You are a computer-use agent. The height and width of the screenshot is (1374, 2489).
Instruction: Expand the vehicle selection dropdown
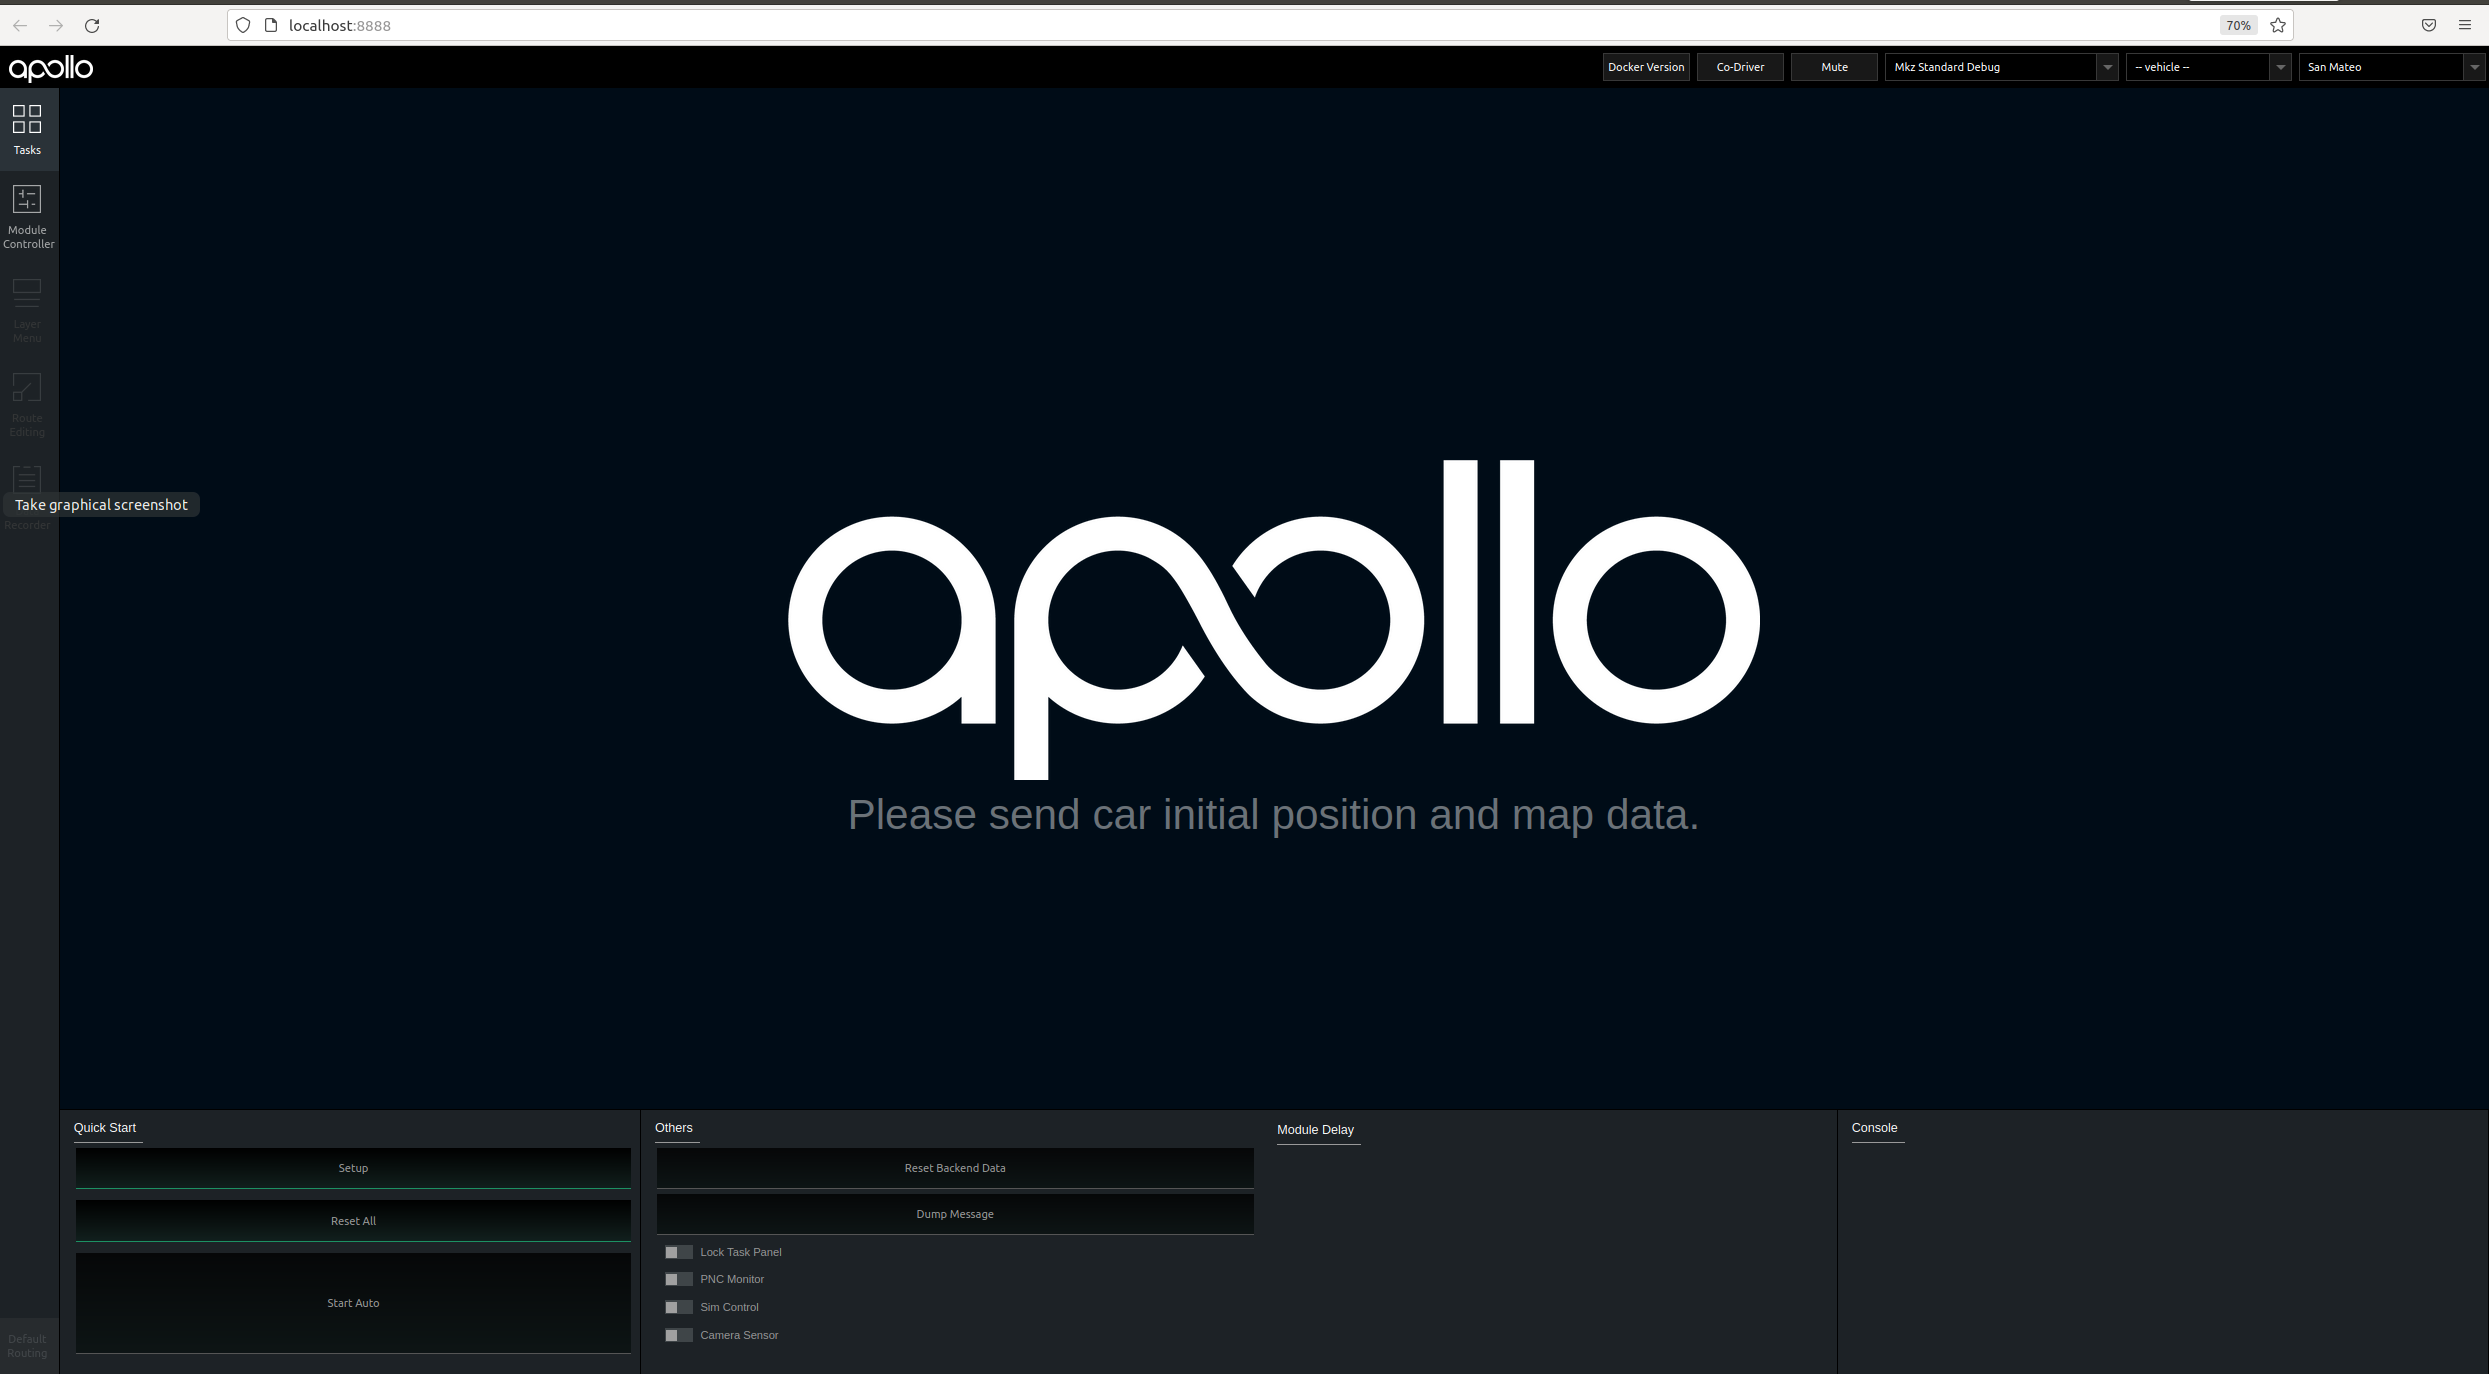(x=2207, y=67)
